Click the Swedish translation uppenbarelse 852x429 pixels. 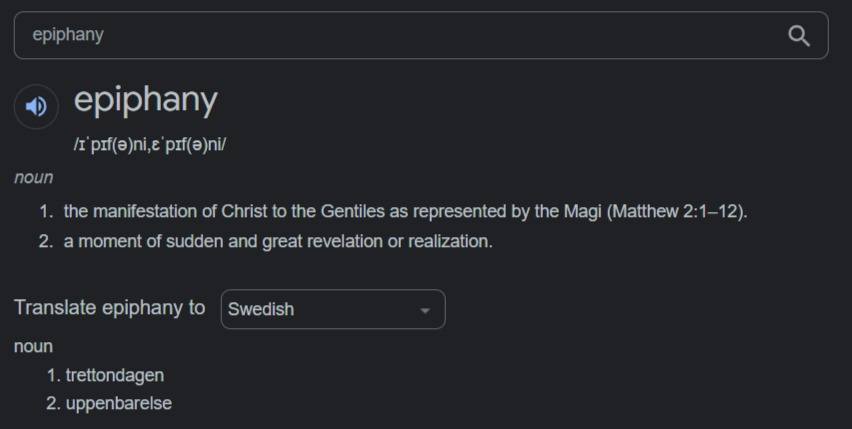(119, 405)
